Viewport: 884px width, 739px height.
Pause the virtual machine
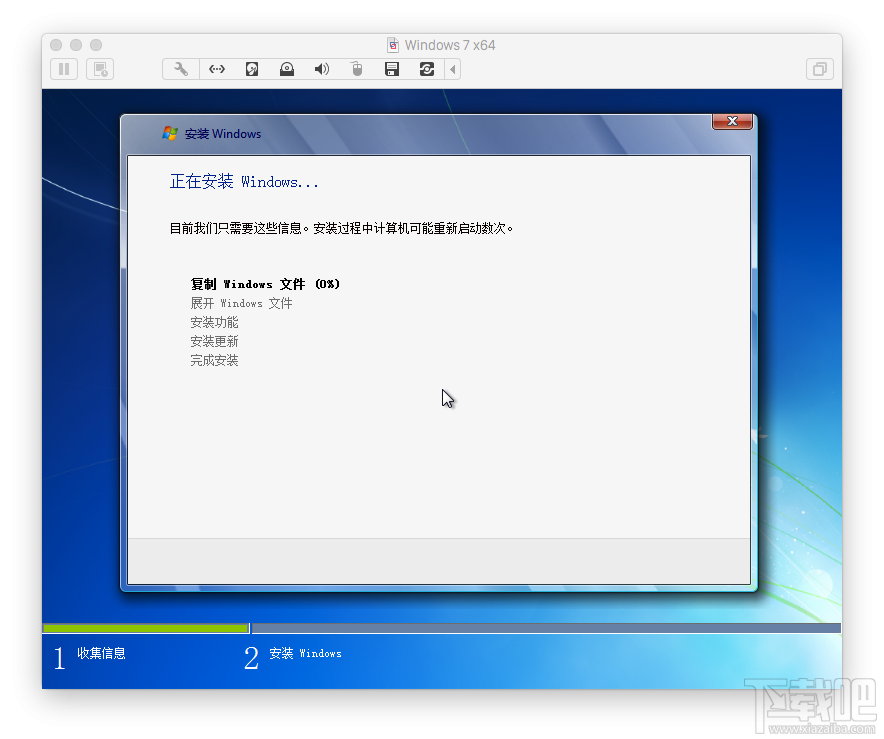63,69
